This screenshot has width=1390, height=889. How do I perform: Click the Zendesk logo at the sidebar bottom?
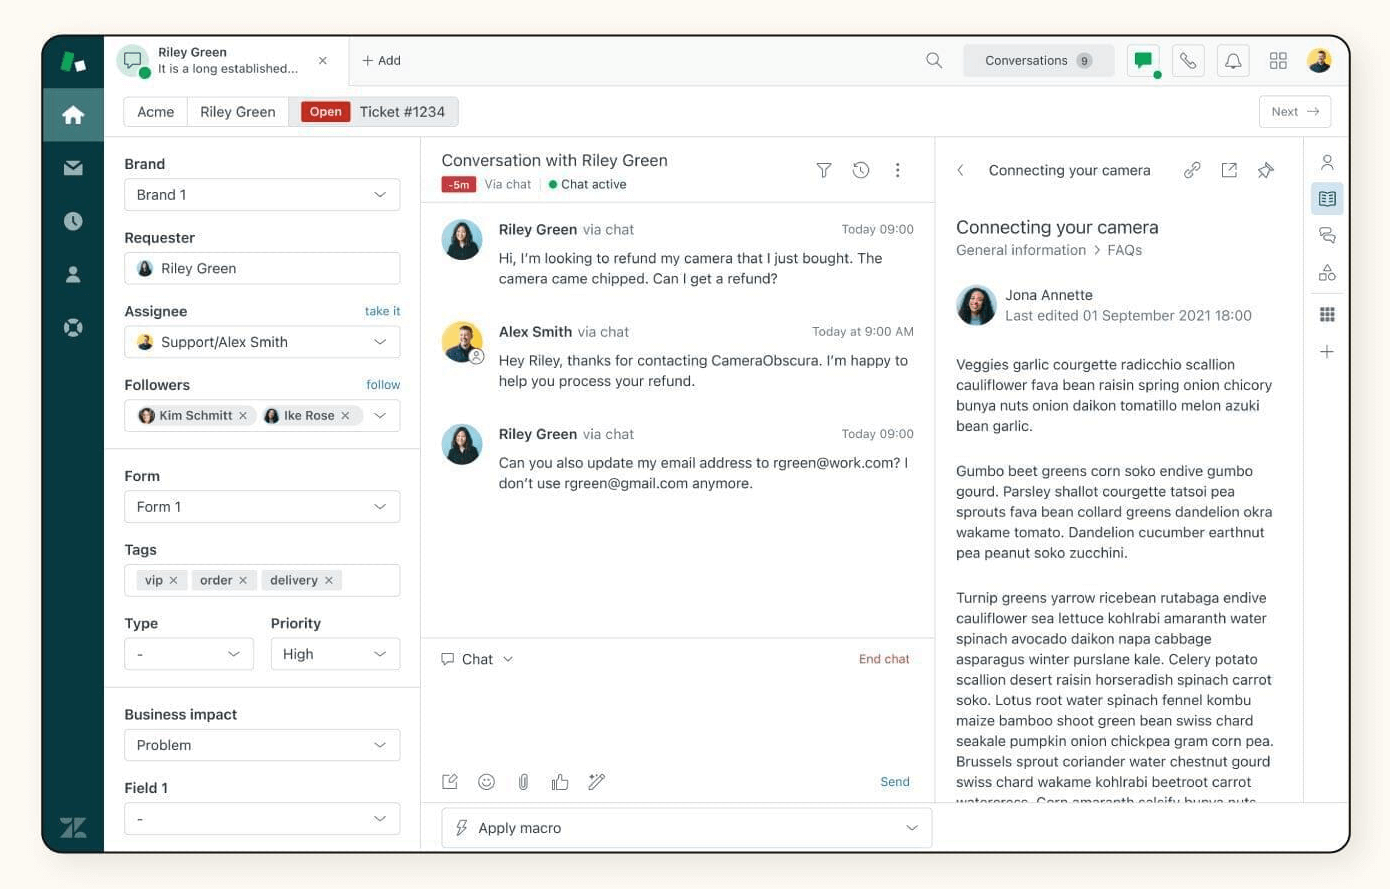[73, 828]
